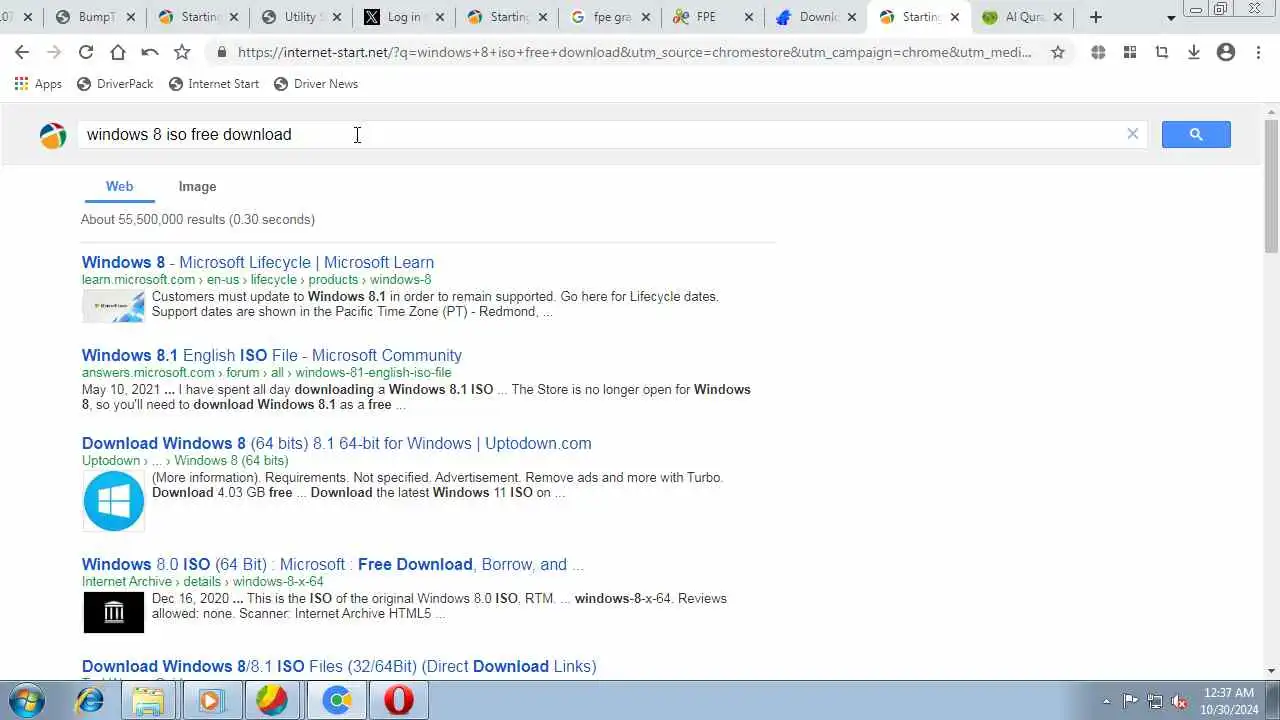
Task: Open Download Windows 8/8.1 ISO Files result
Action: (x=339, y=666)
